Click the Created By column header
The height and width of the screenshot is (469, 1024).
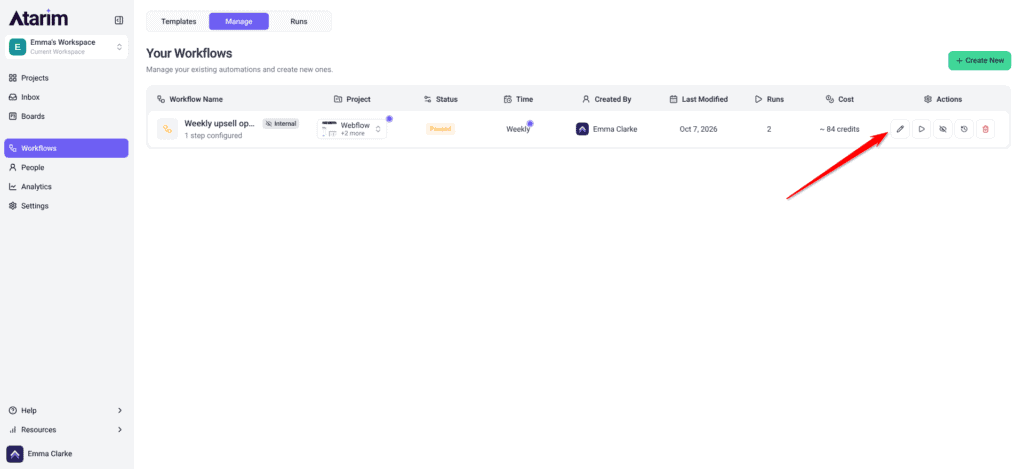pyautogui.click(x=607, y=99)
